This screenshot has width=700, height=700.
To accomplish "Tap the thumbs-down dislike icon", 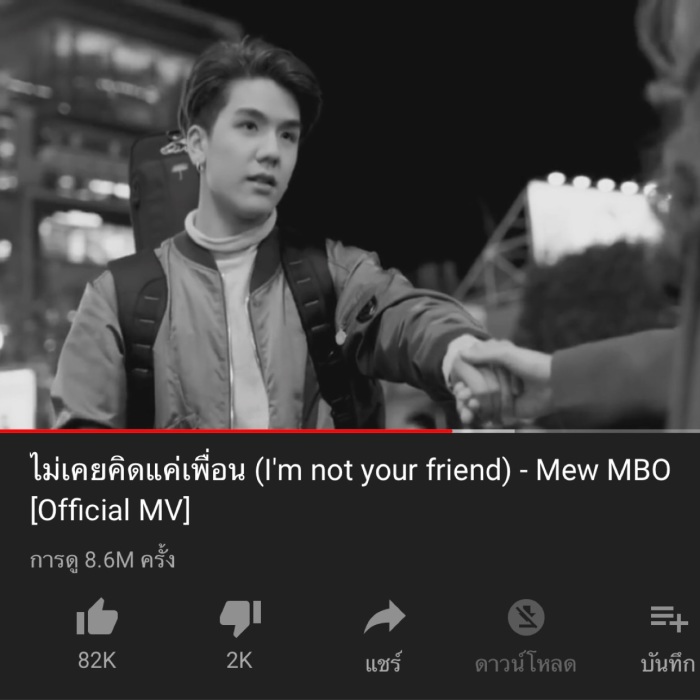I will click(240, 618).
